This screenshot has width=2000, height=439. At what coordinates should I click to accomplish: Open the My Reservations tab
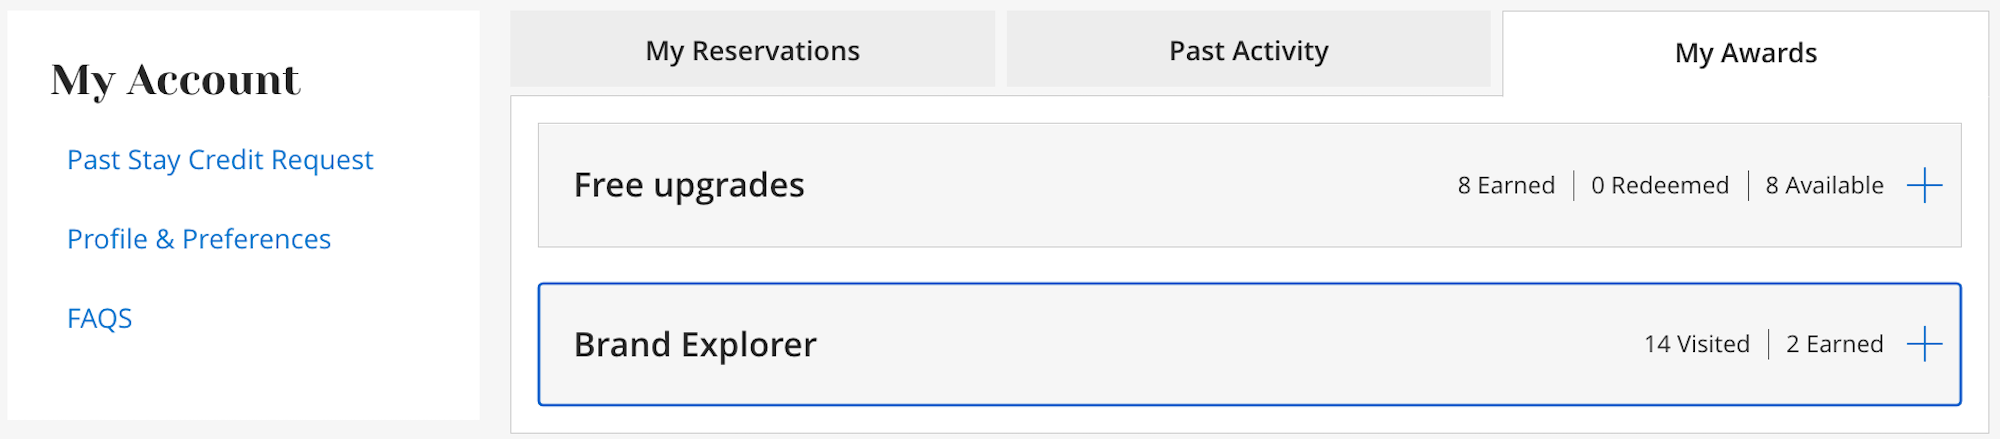pyautogui.click(x=753, y=50)
